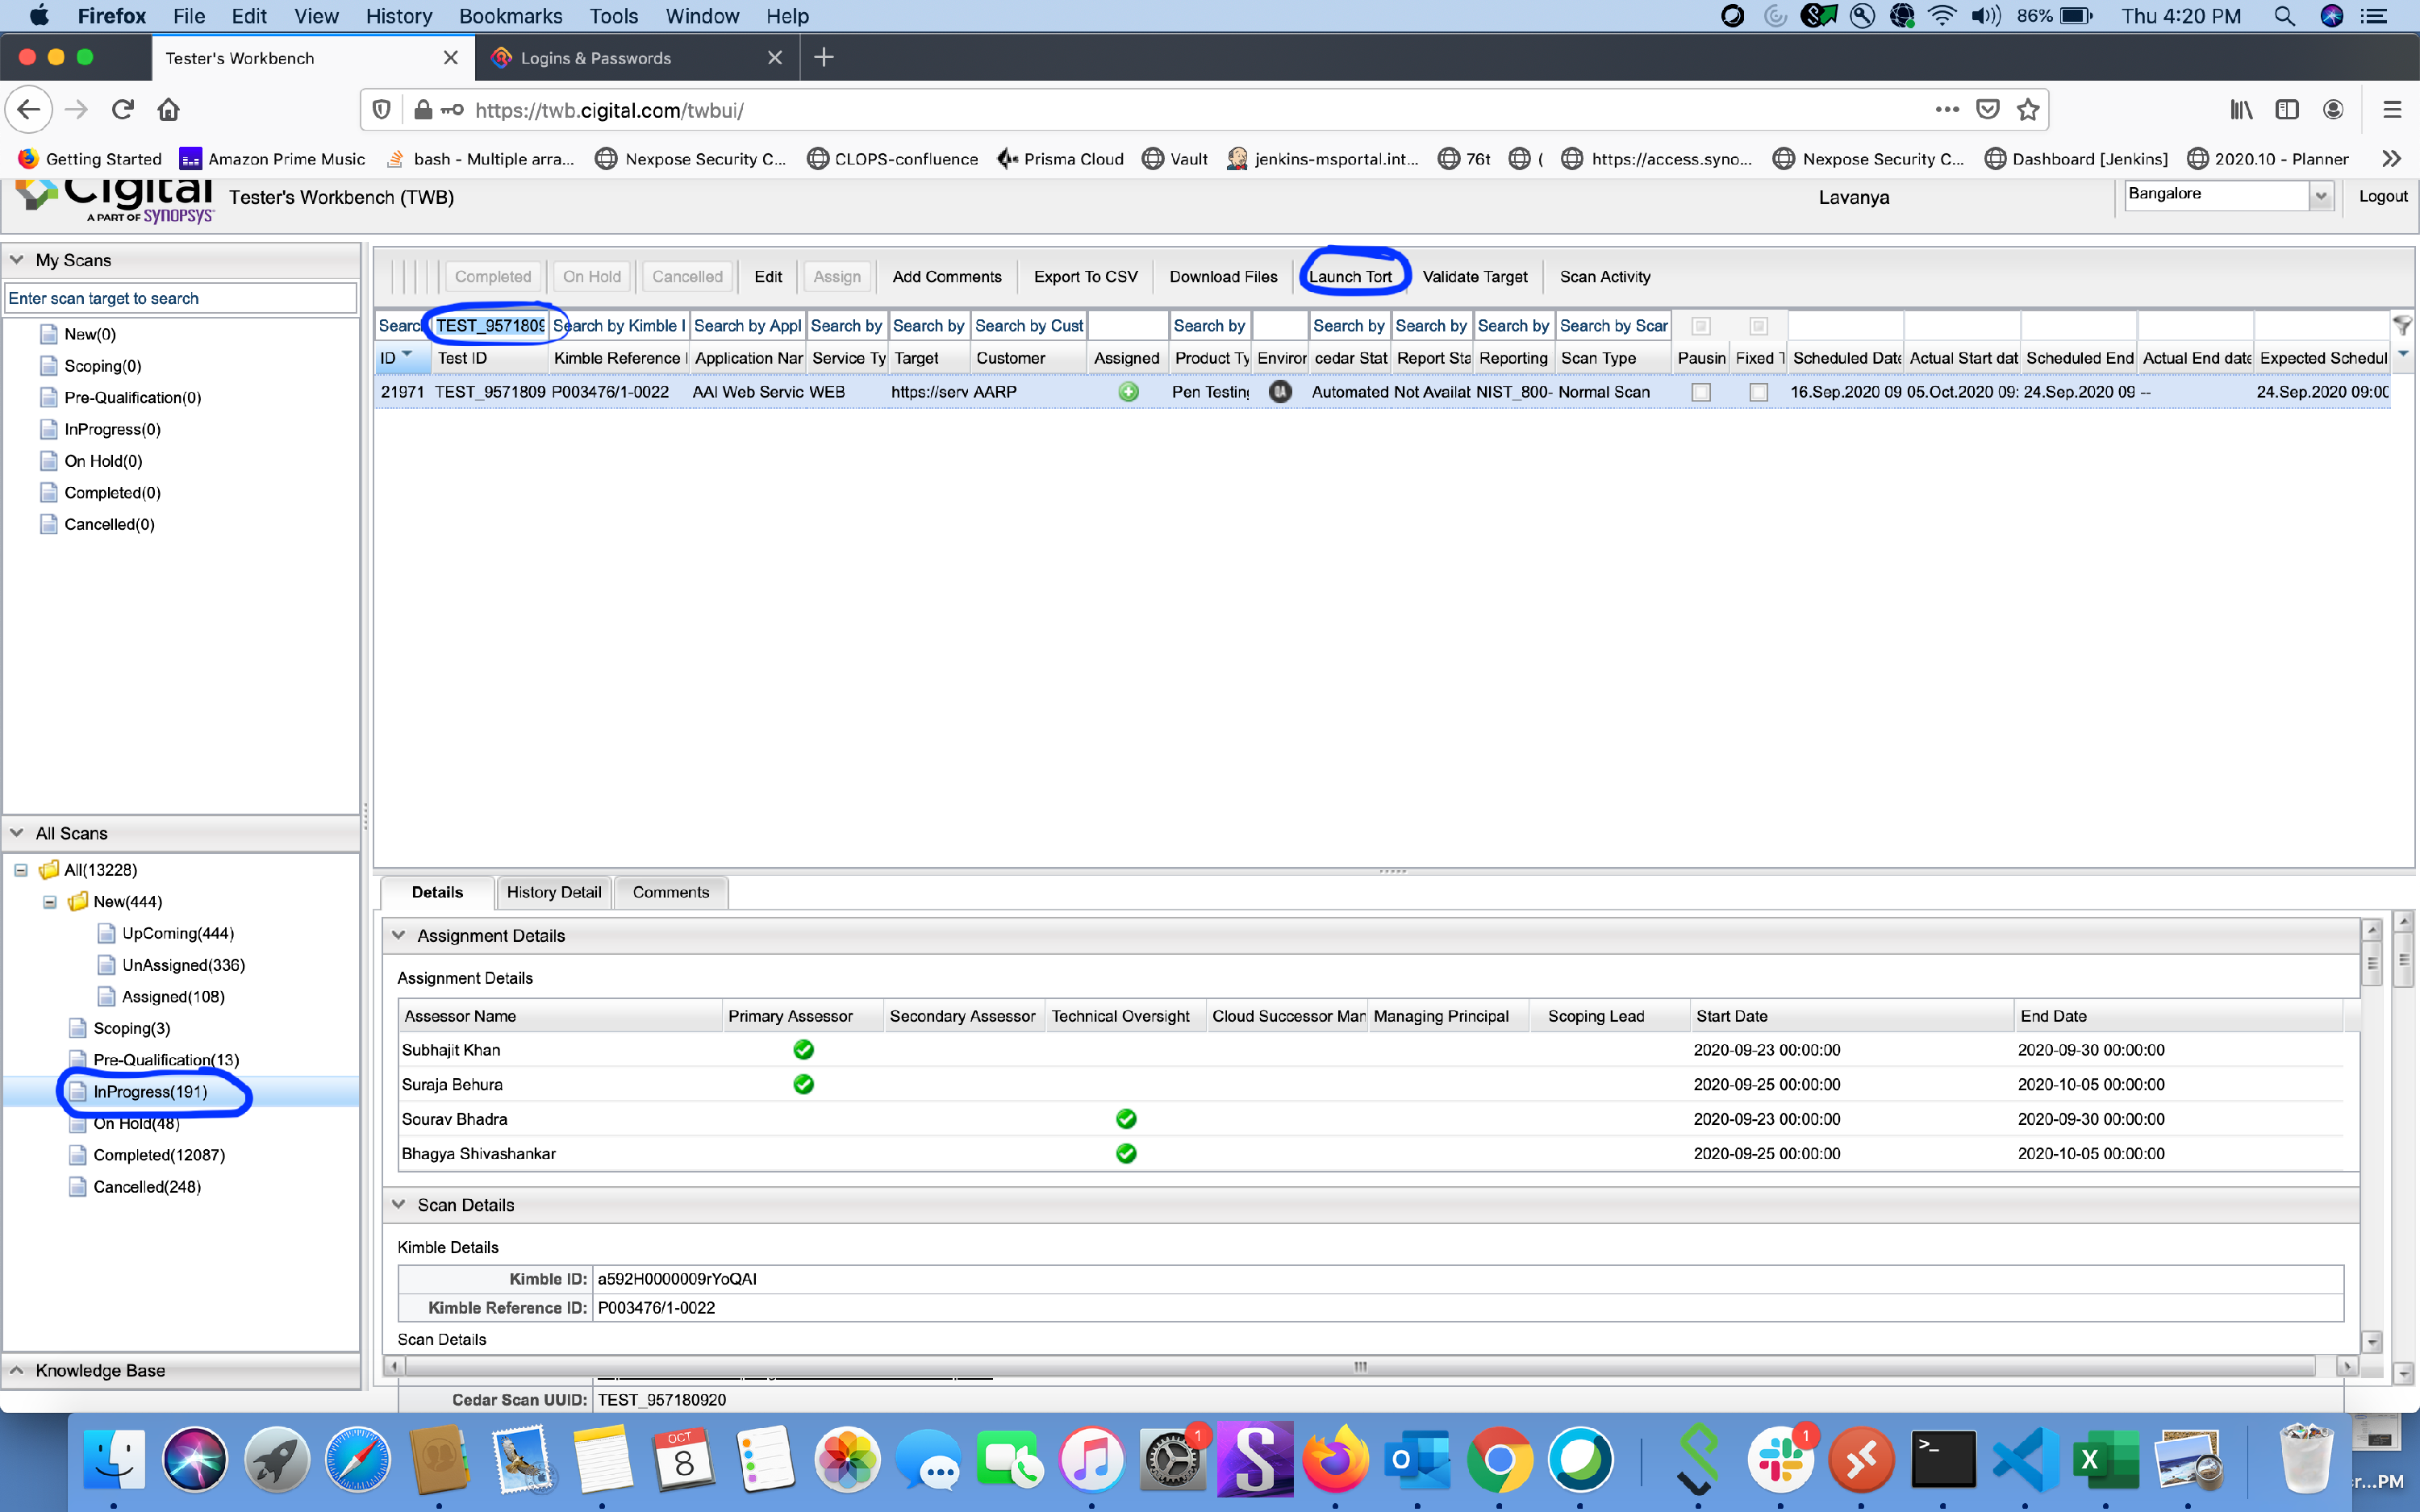2420x1512 pixels.
Task: Open Microsoft Excel from the dock
Action: [x=2106, y=1459]
